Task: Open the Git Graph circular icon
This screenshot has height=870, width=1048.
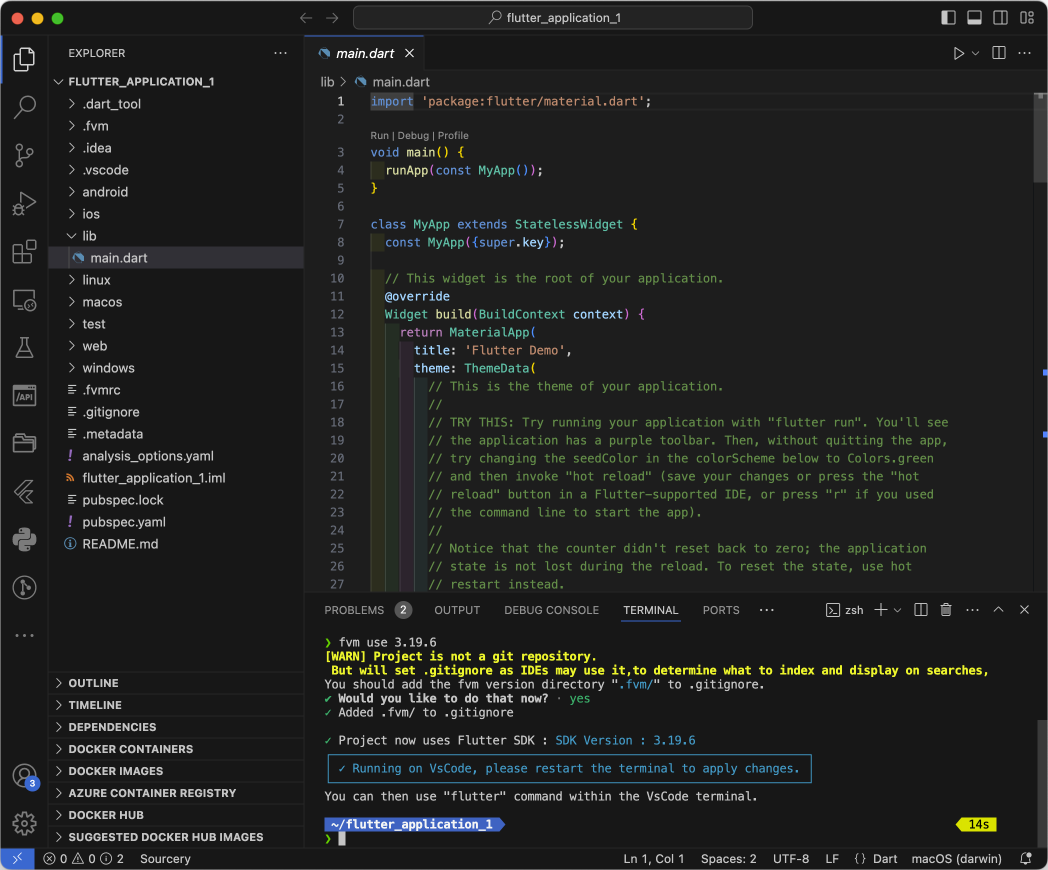Action: [24, 587]
